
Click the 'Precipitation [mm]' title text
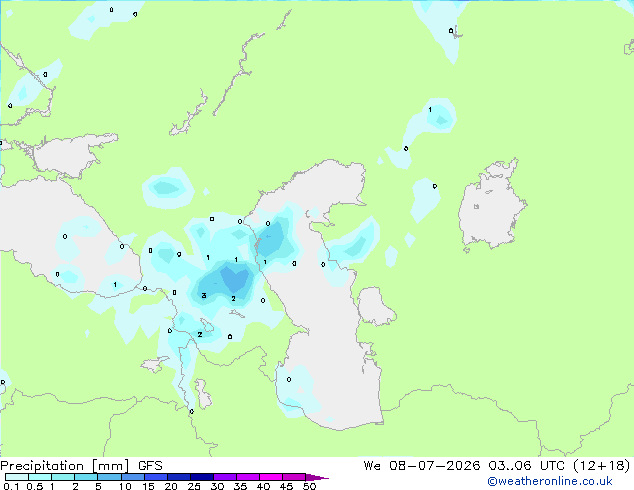tap(65, 466)
